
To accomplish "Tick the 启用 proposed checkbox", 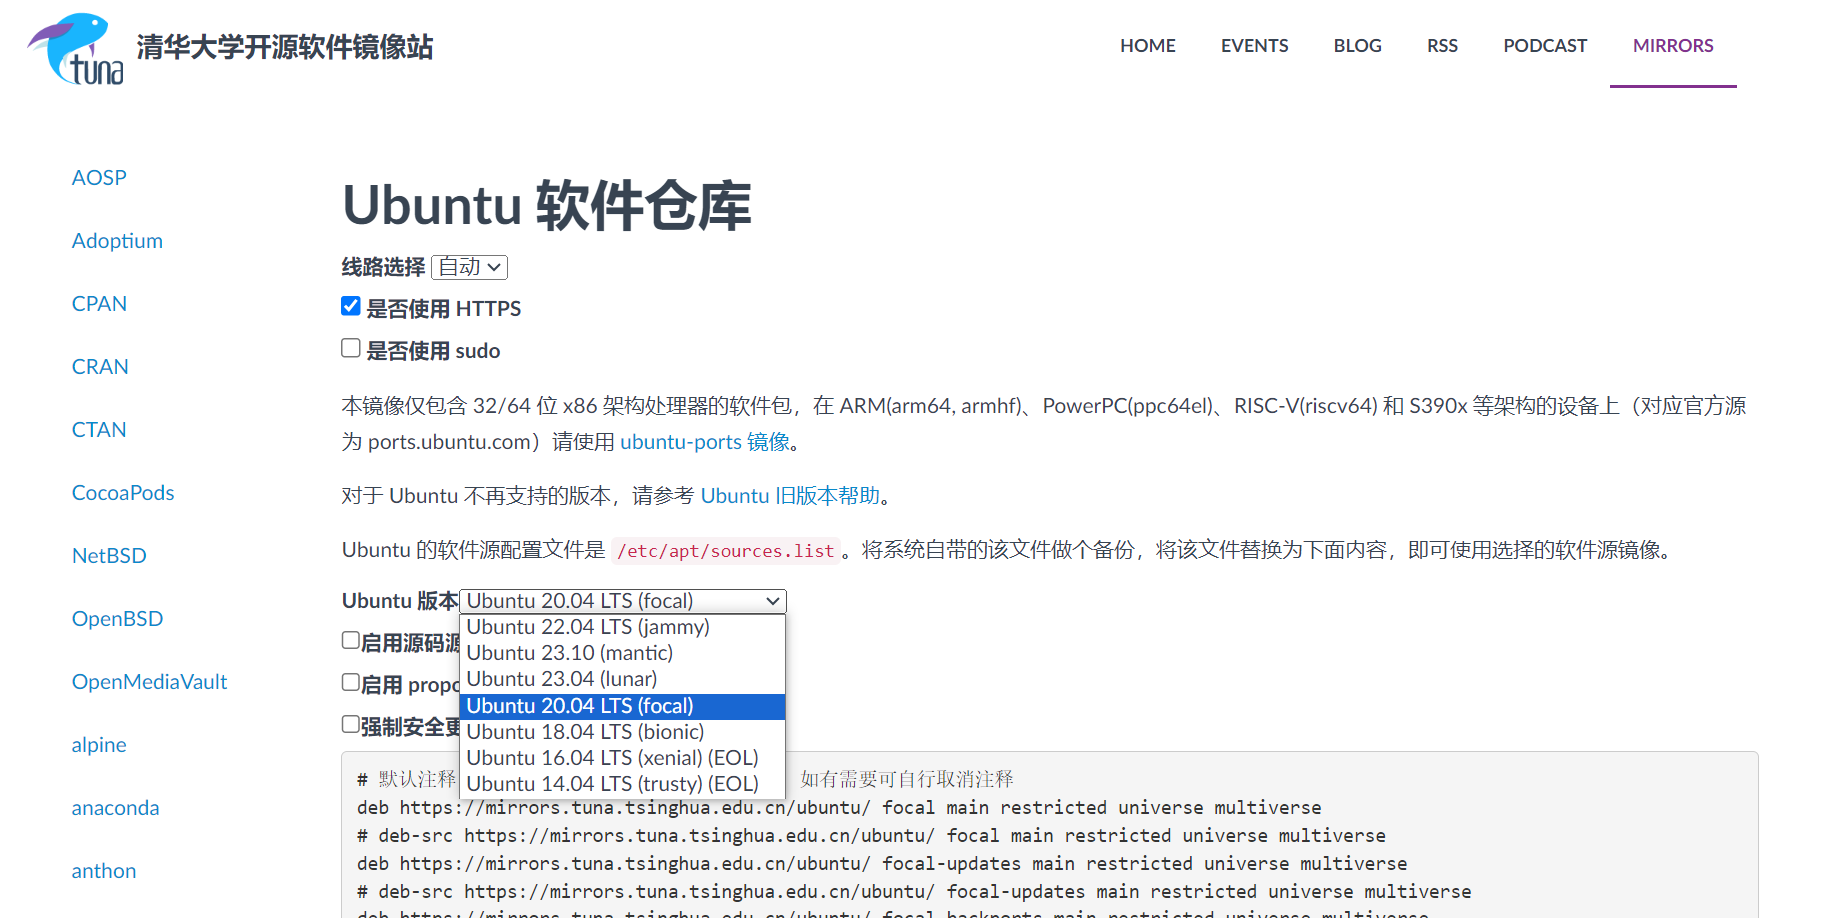I will (351, 683).
